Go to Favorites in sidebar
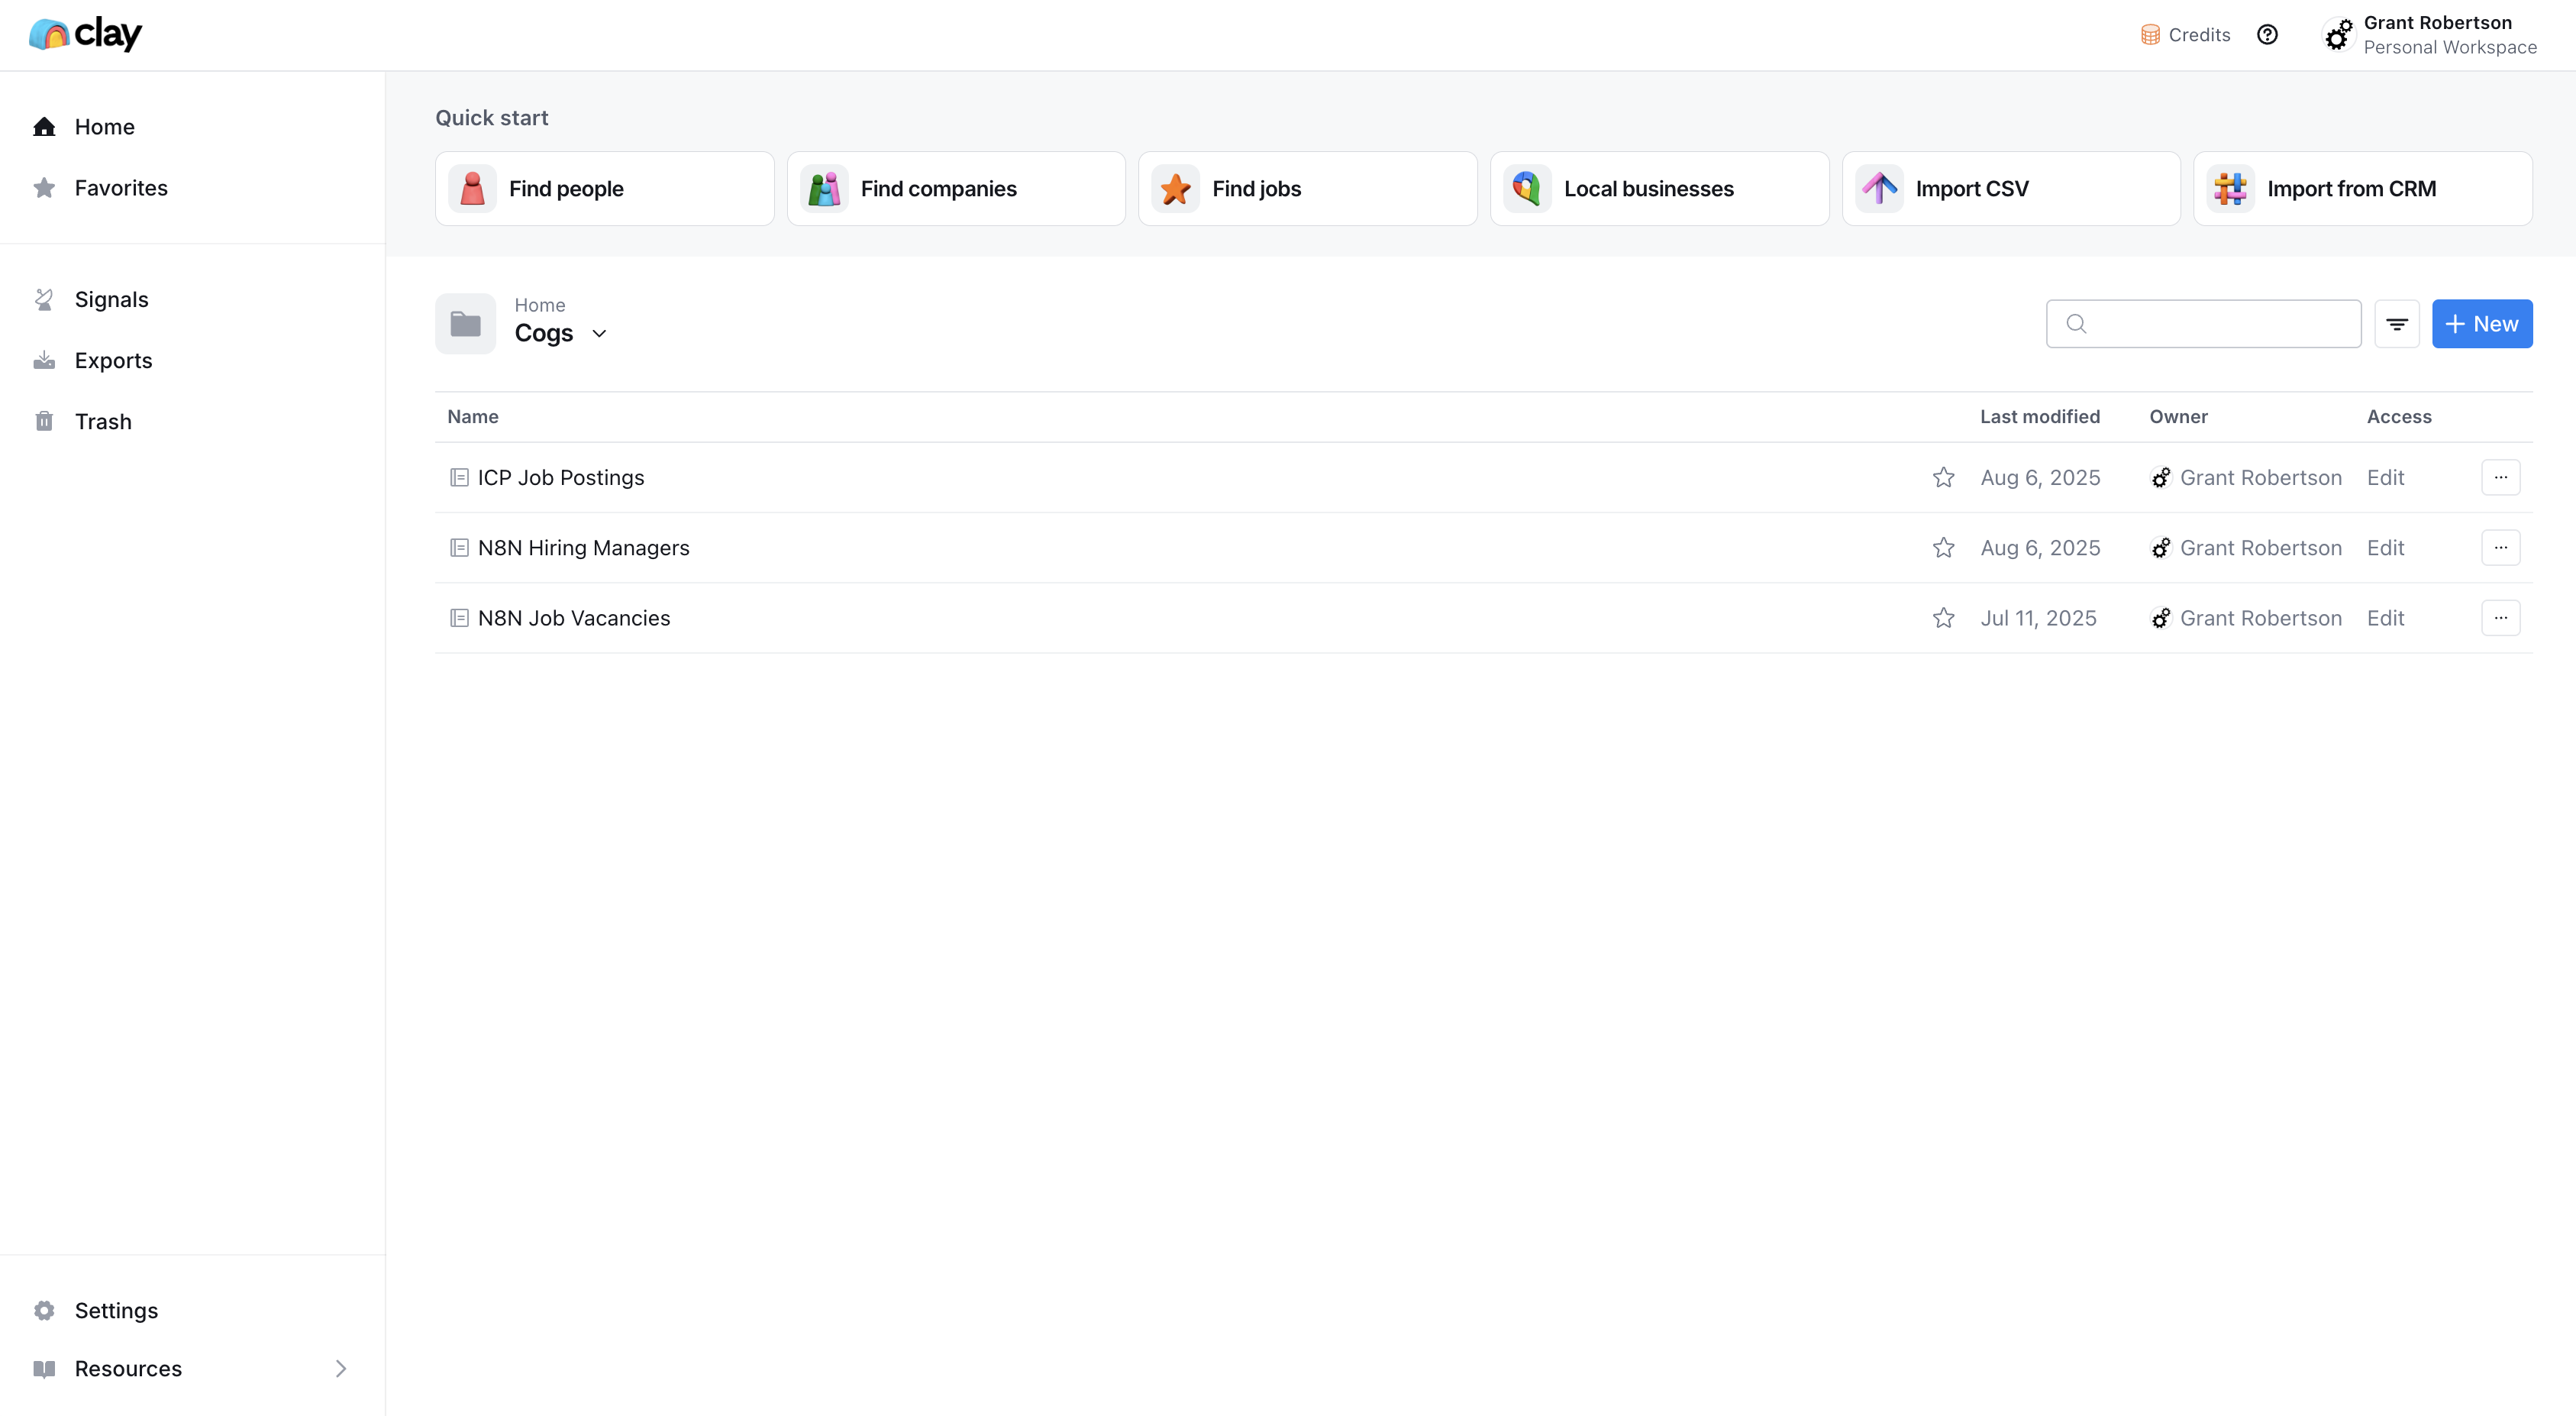Viewport: 2576px width, 1416px height. pos(121,188)
